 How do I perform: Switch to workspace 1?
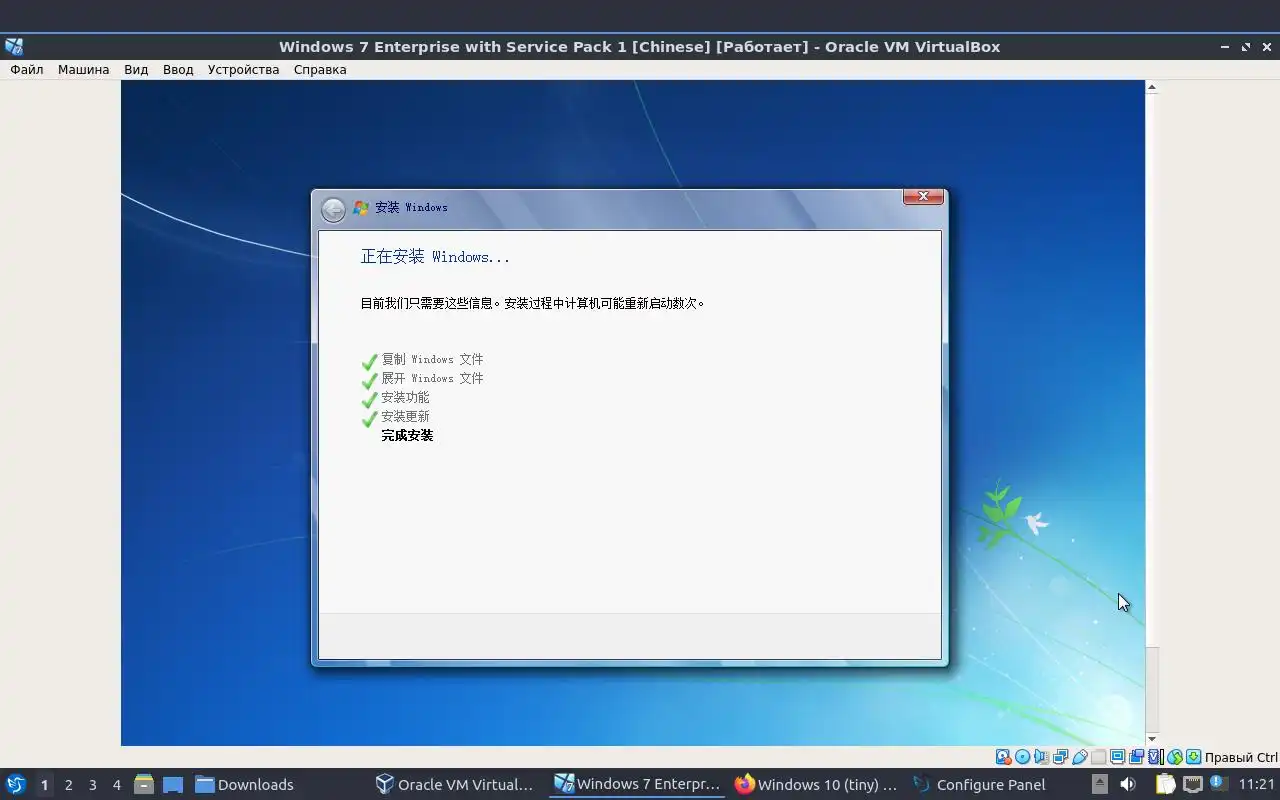tap(44, 785)
